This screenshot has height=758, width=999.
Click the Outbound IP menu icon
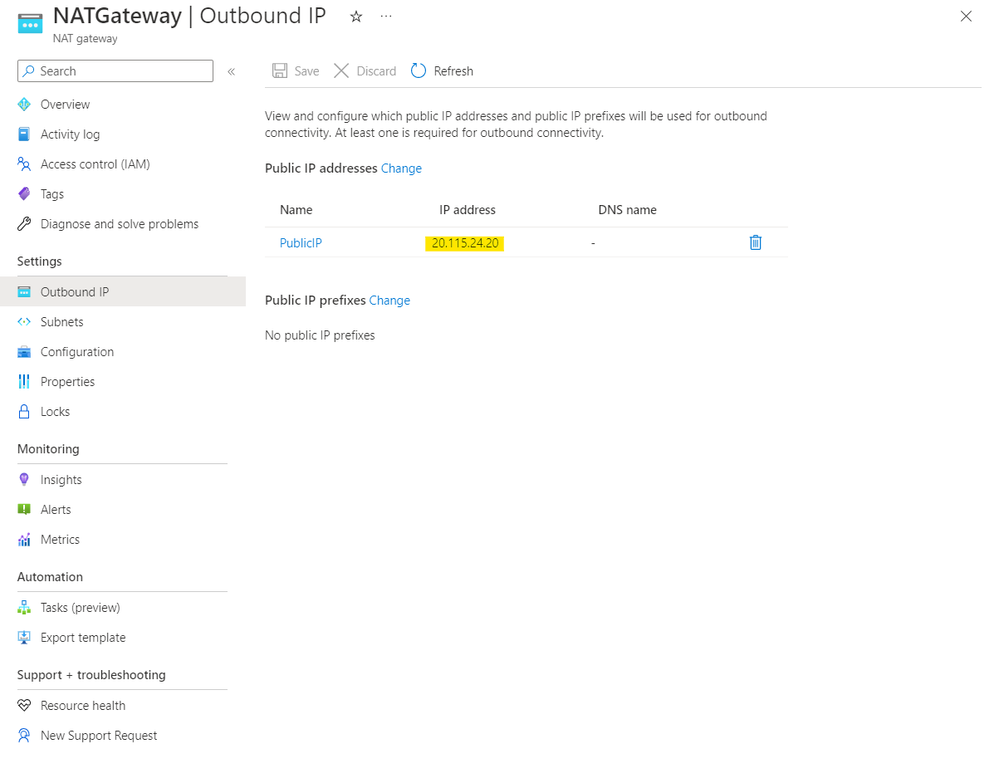click(24, 292)
